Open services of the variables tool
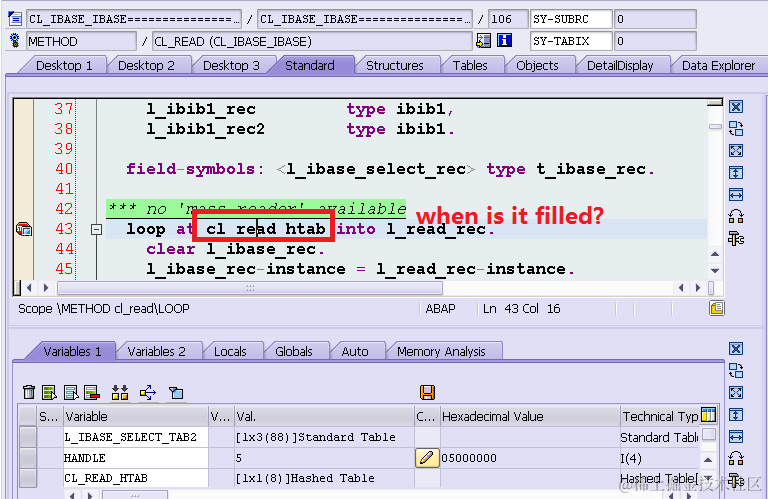768x499 pixels. [736, 458]
